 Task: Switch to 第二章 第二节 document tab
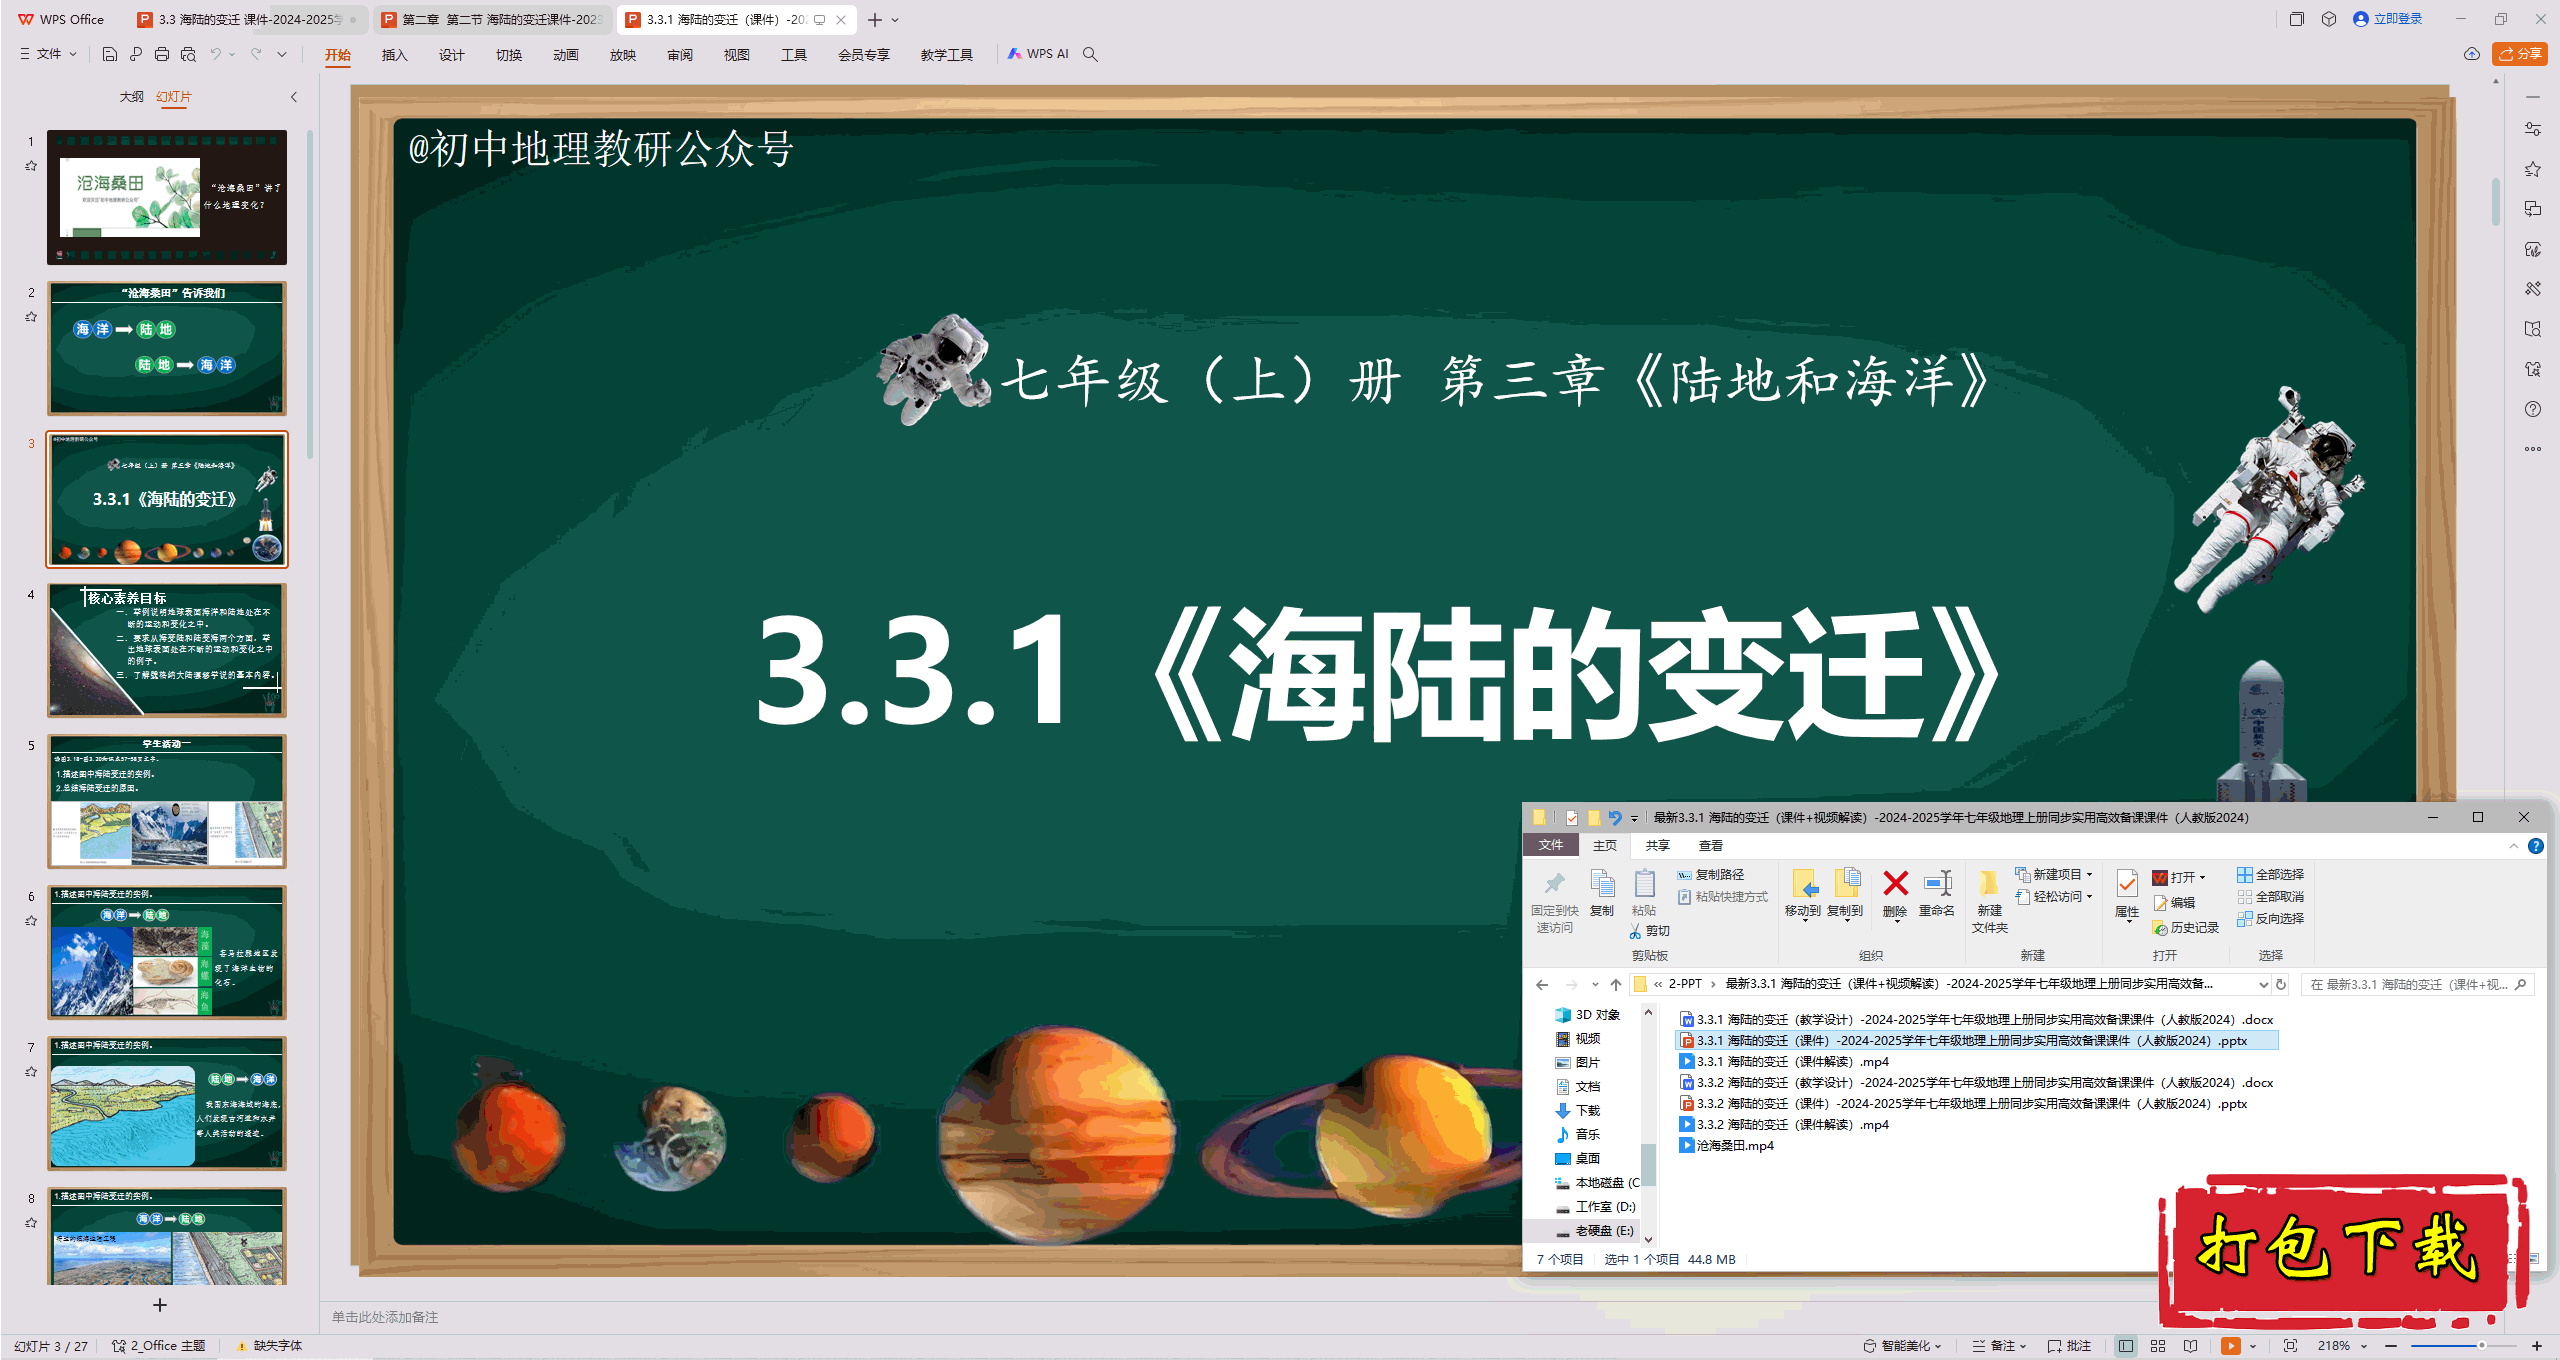tap(493, 19)
